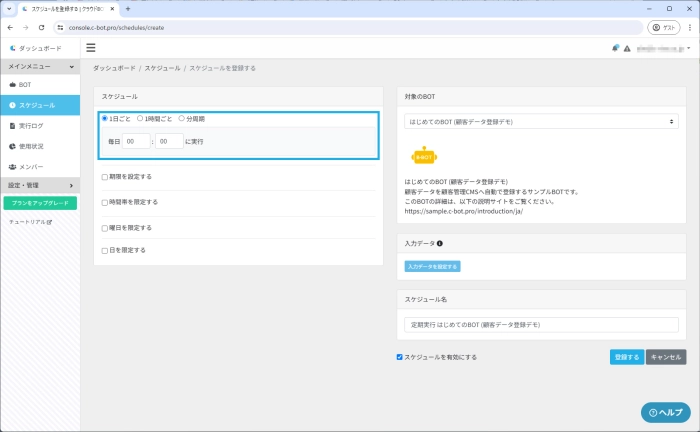The image size is (700, 432).
Task: Click the info icon beside 入力データ
Action: [440, 243]
